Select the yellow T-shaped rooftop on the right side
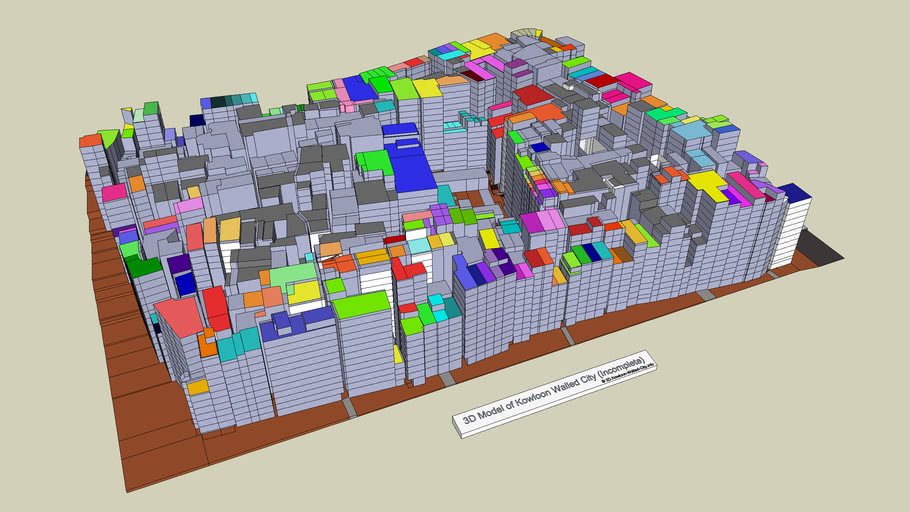 point(706,183)
